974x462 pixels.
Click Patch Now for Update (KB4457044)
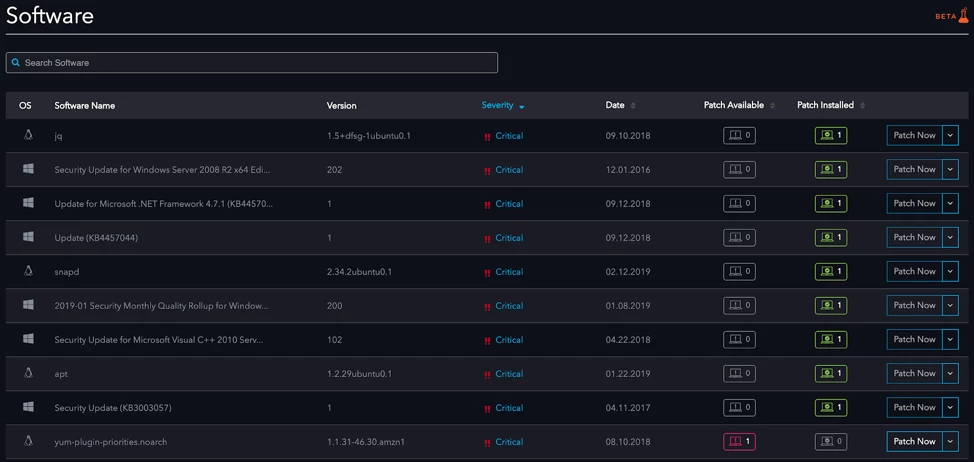[x=914, y=237]
